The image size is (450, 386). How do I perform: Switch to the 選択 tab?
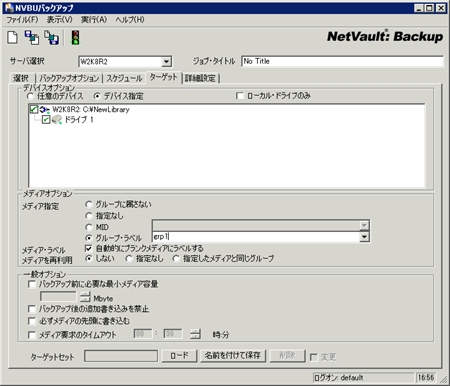coord(21,78)
